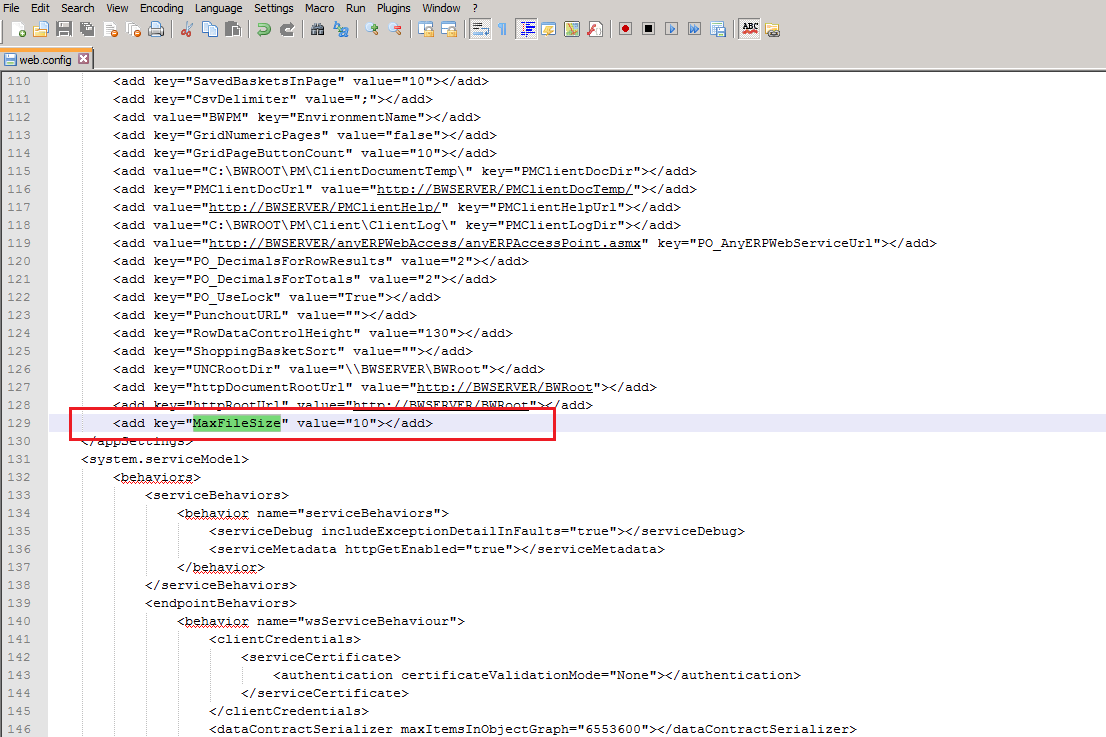Open Find with the binoculars icon
The height and width of the screenshot is (737, 1106).
pos(317,30)
